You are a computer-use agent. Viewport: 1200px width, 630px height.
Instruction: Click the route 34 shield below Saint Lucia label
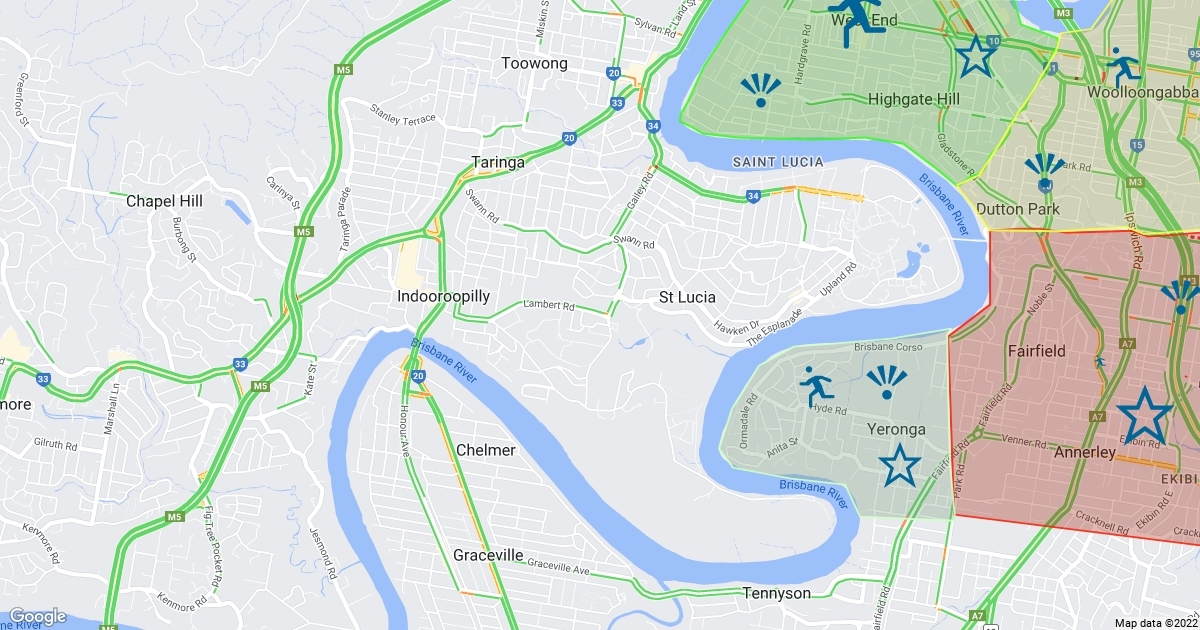tap(752, 196)
